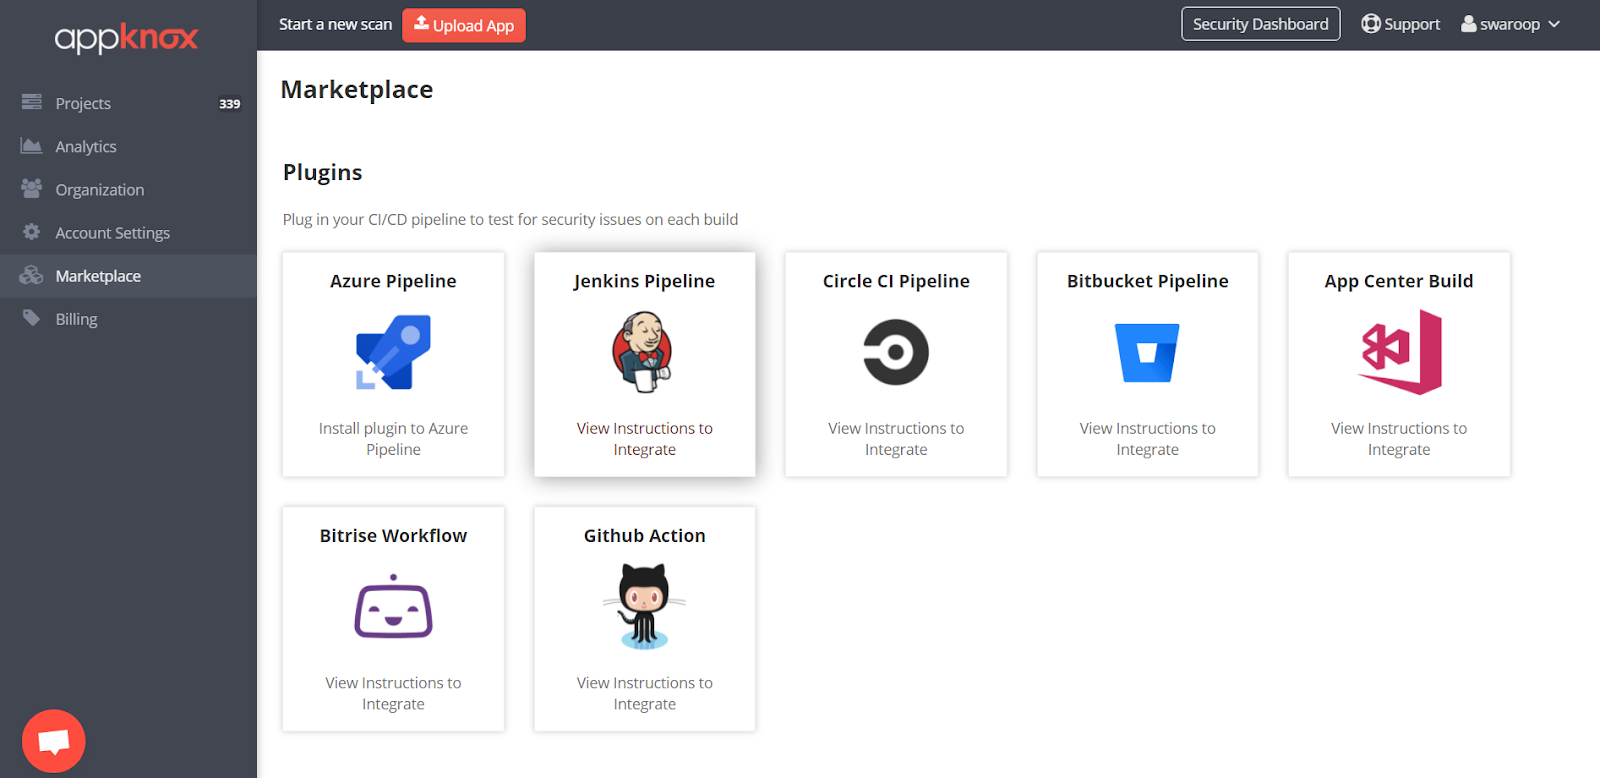Click the Azure Pipeline rocket logo
The image size is (1600, 778).
(x=393, y=352)
